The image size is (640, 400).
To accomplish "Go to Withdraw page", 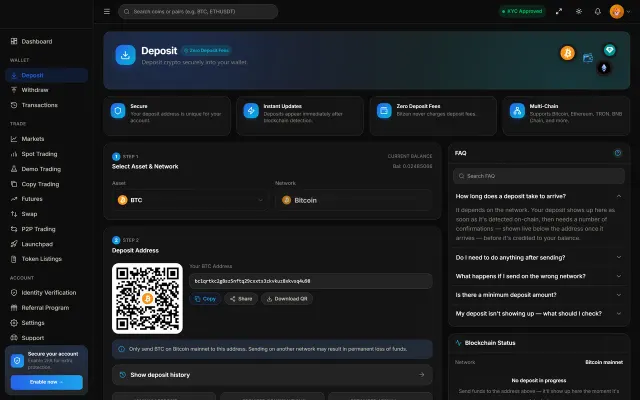I will point(47,90).
